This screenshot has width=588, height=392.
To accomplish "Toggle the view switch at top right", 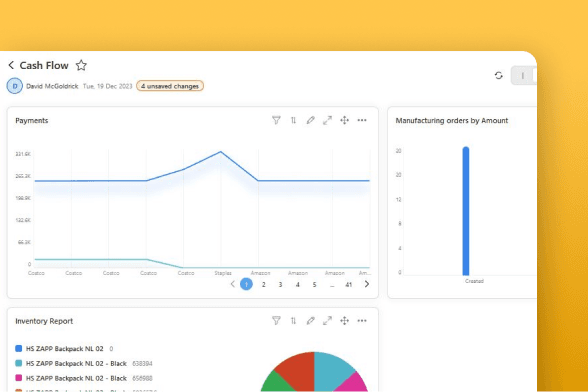I will pyautogui.click(x=524, y=76).
